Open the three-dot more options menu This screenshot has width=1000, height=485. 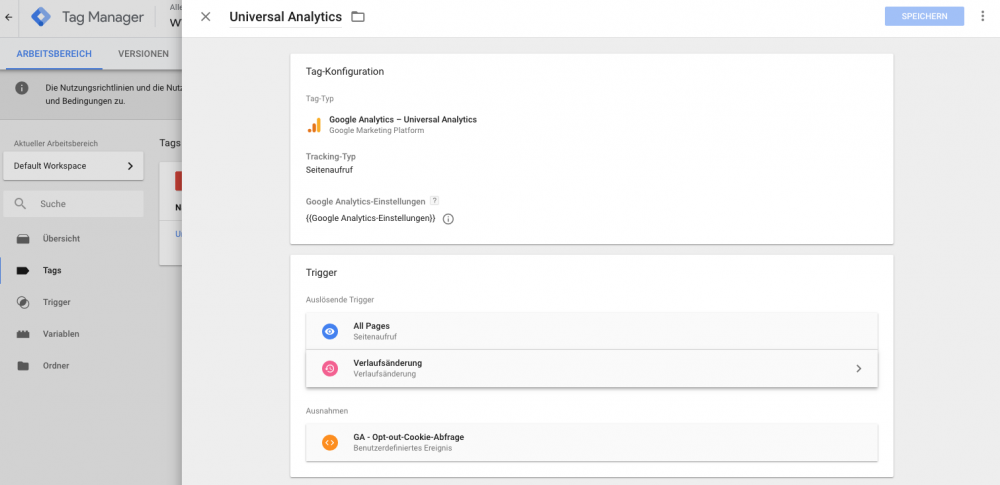982,17
